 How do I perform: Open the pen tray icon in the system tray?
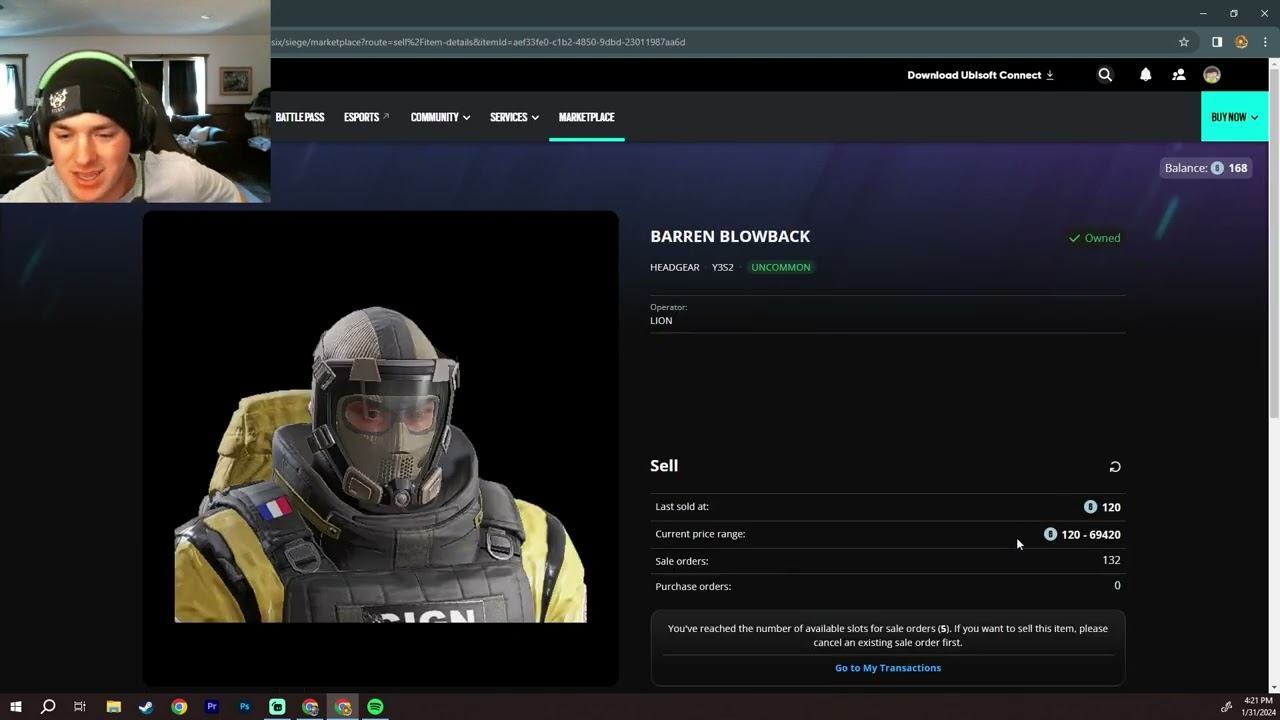tap(1227, 707)
